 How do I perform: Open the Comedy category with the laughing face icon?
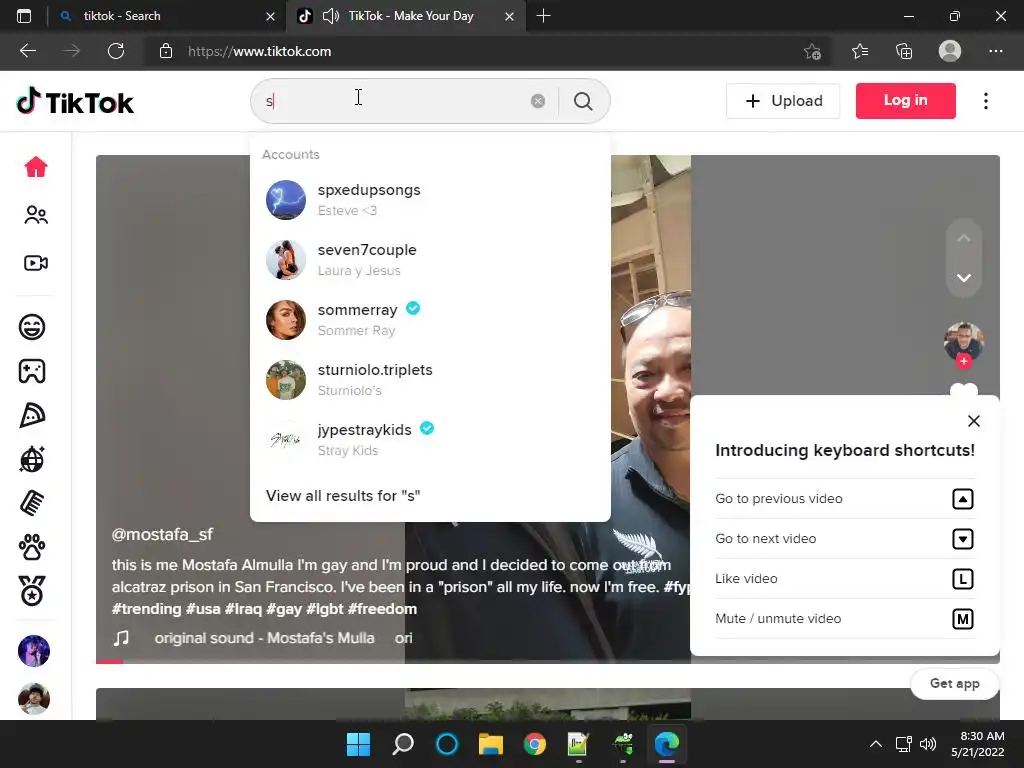32,327
